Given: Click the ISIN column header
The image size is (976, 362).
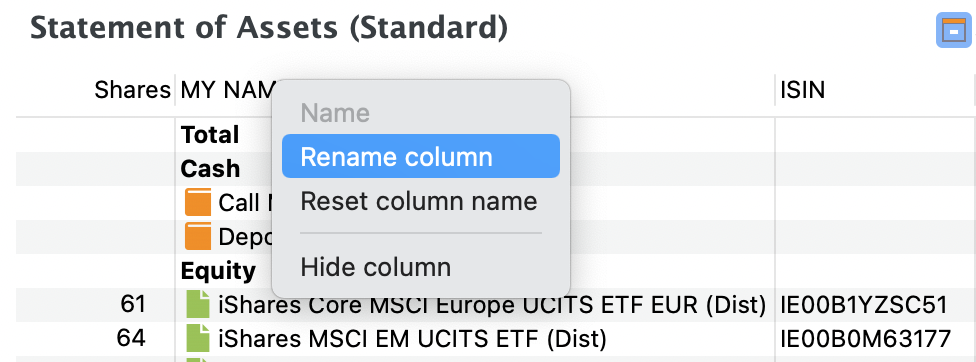Looking at the screenshot, I should coord(802,90).
